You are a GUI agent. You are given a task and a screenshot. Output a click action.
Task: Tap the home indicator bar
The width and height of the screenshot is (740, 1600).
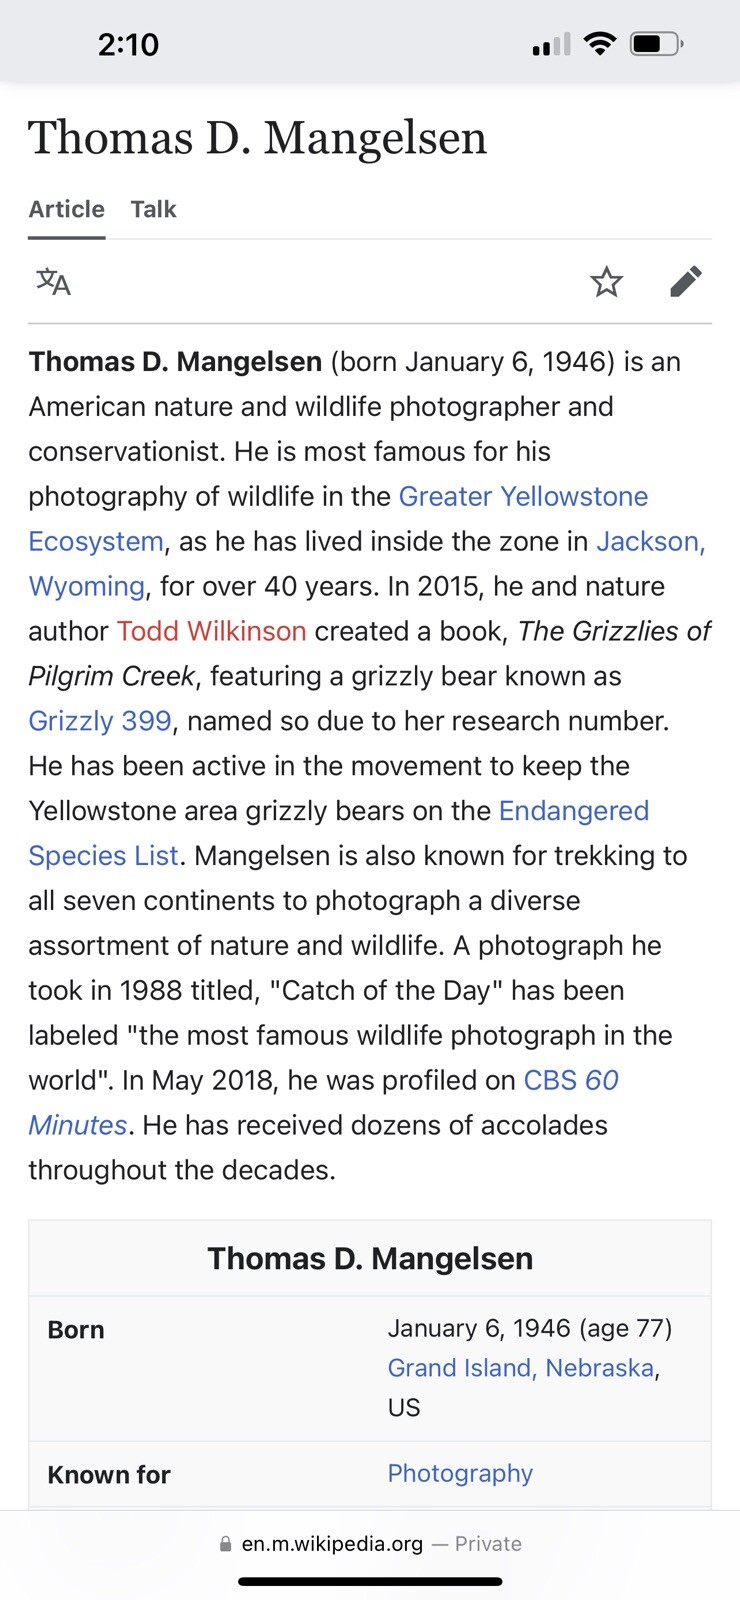click(370, 1582)
